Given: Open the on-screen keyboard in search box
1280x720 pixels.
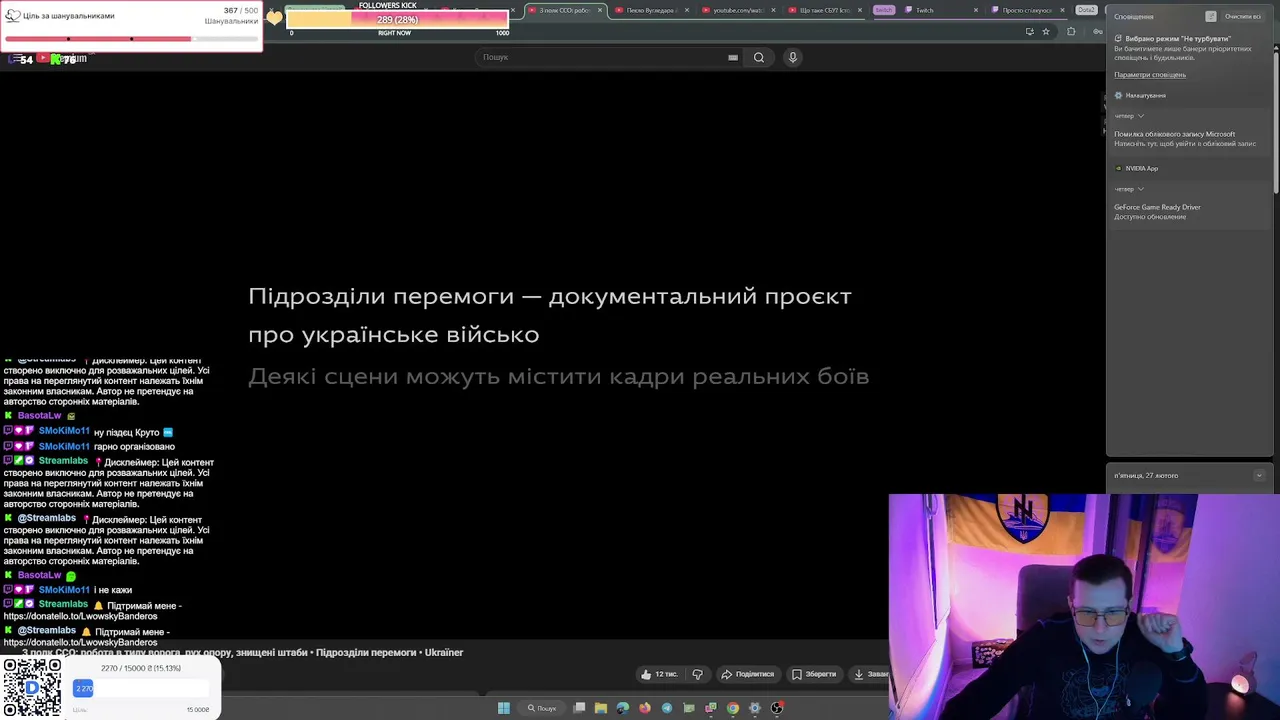Looking at the screenshot, I should (x=733, y=57).
